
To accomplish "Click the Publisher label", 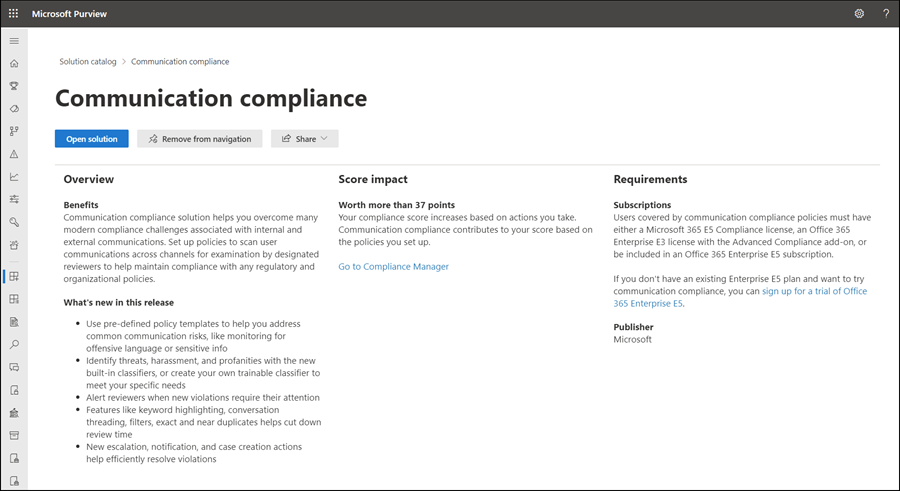I will (633, 327).
